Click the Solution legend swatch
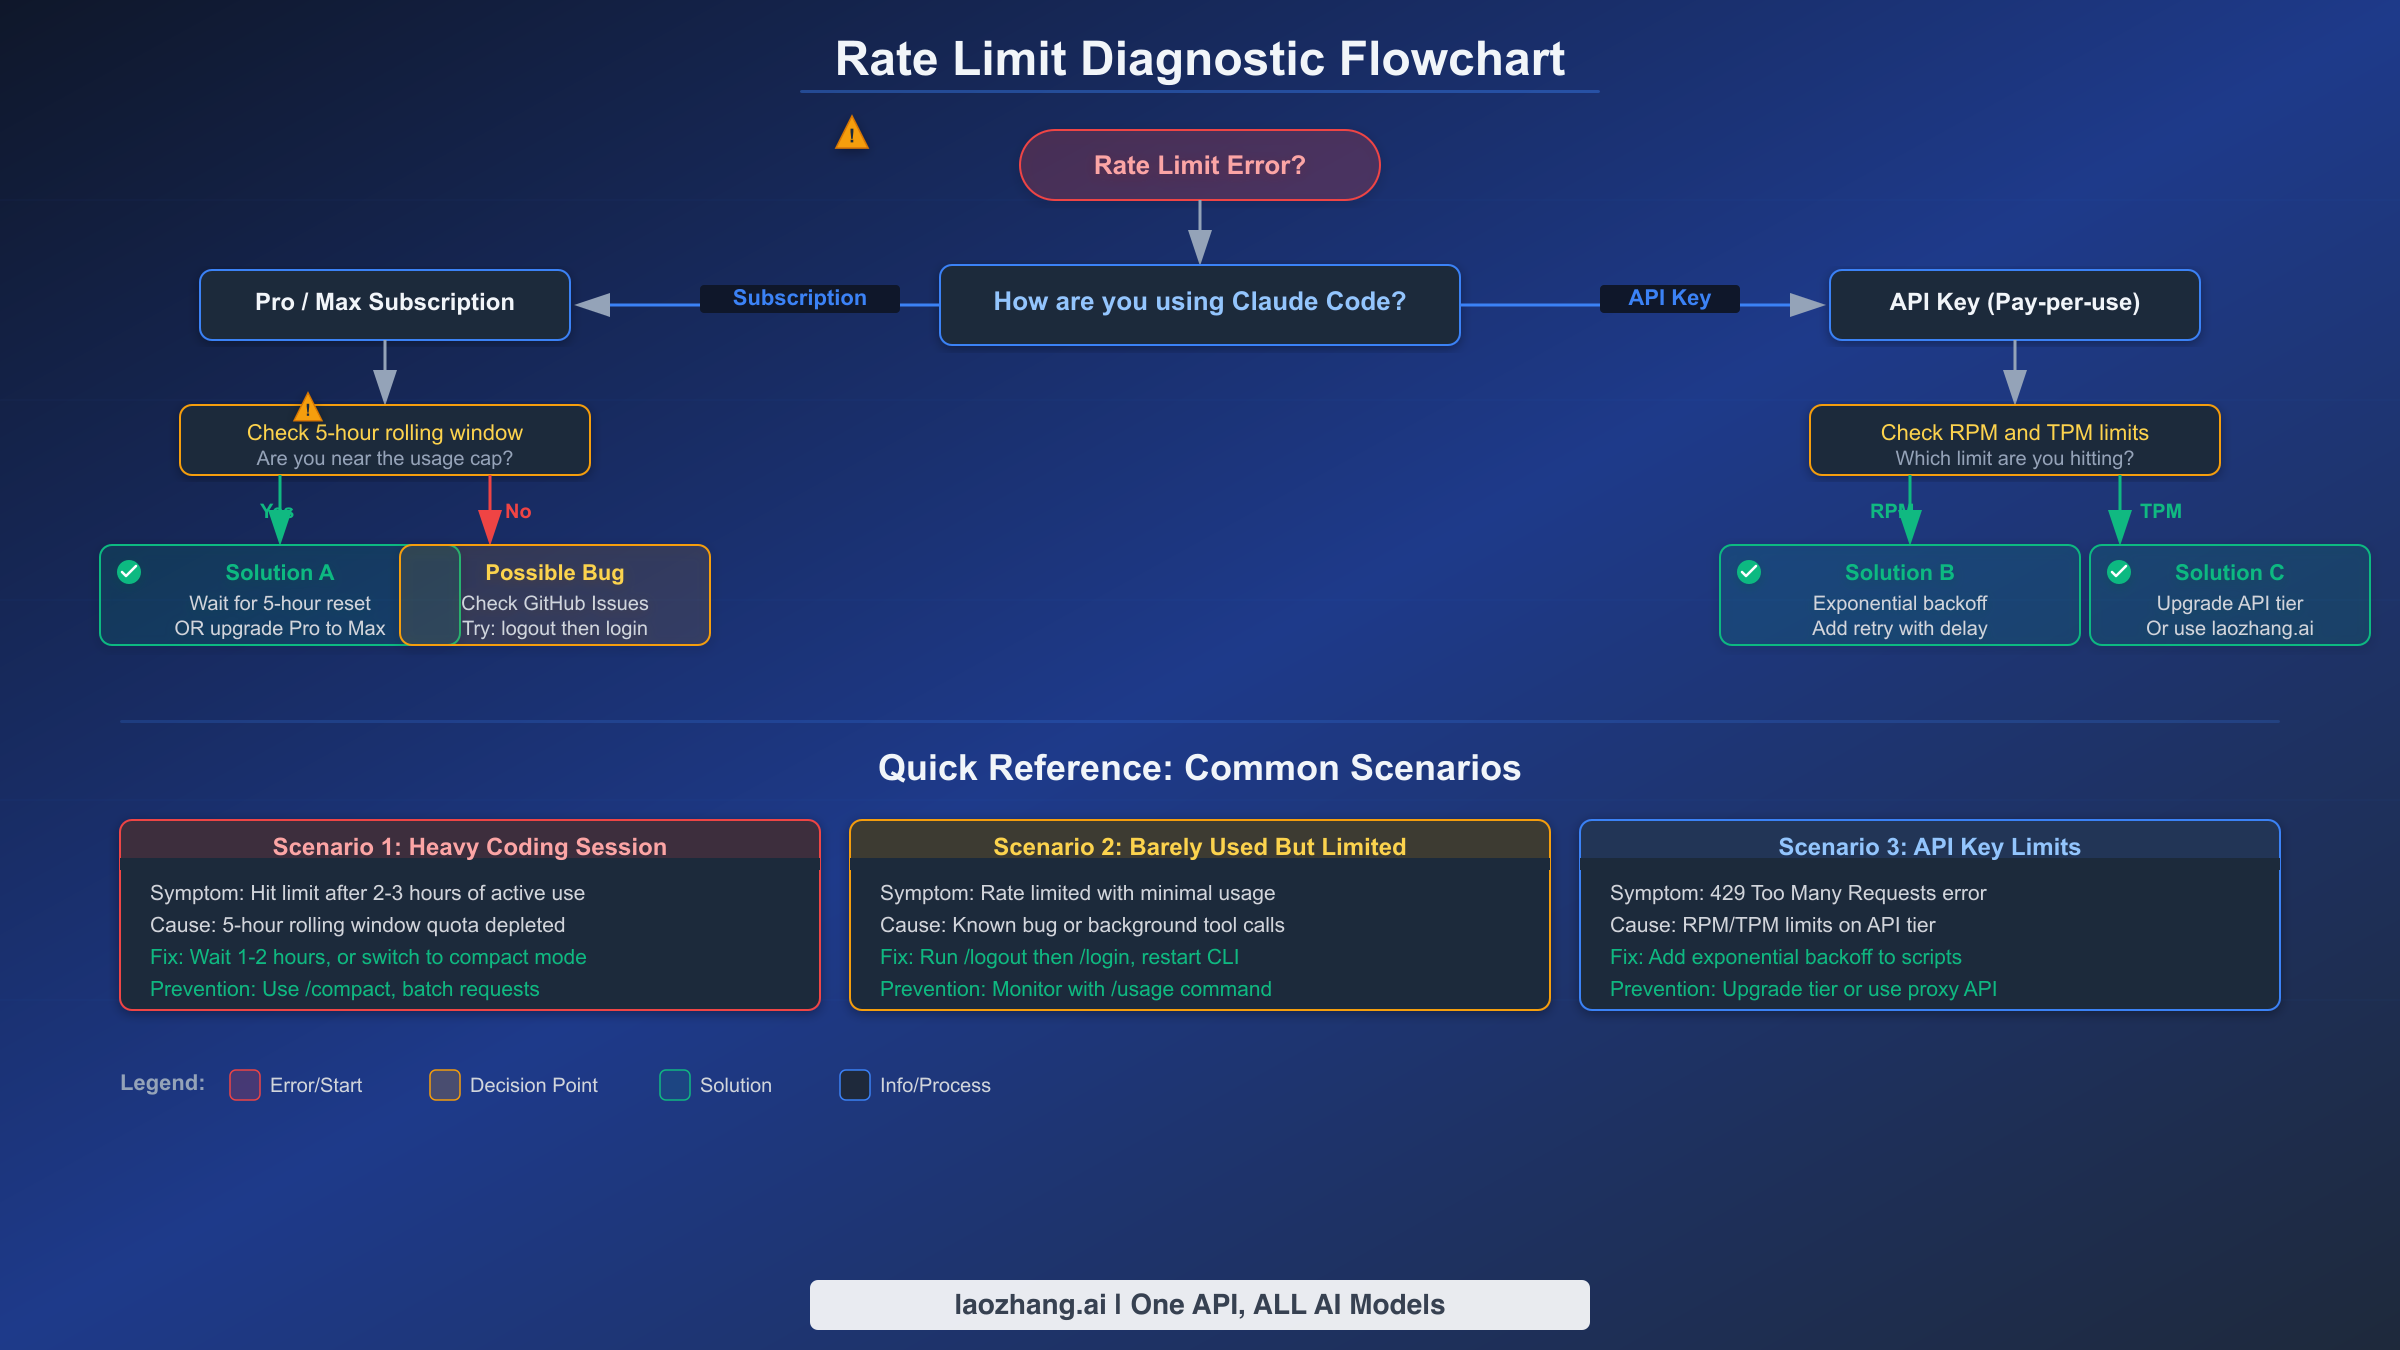The width and height of the screenshot is (2400, 1350). tap(674, 1085)
